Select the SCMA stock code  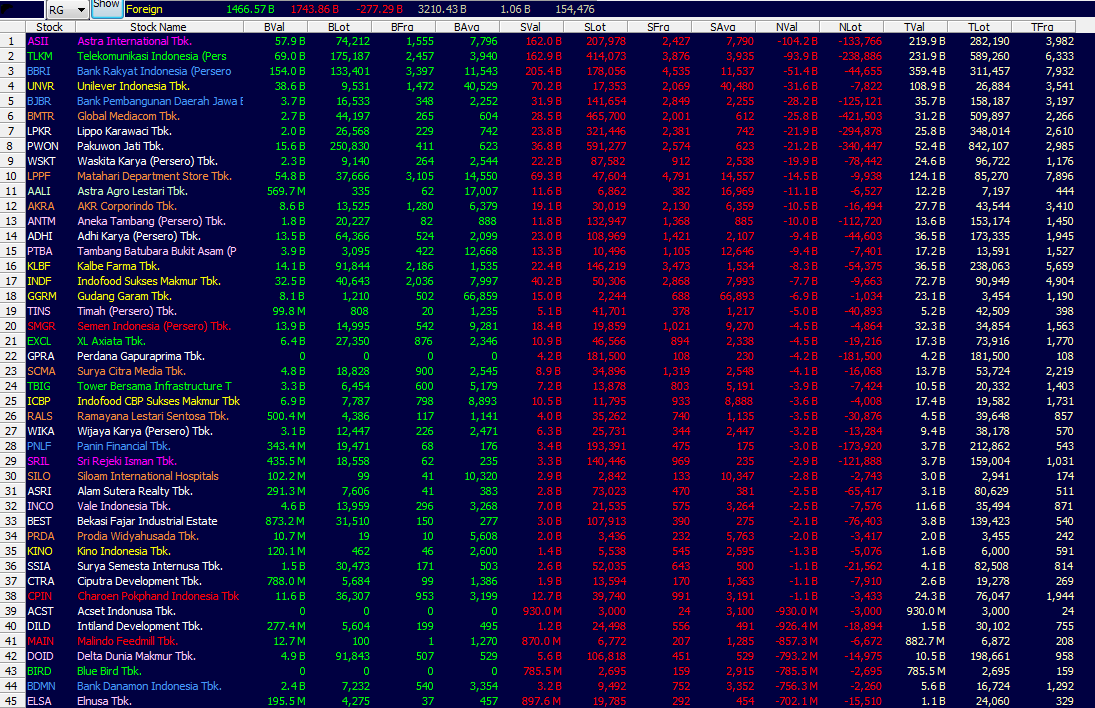click(41, 371)
